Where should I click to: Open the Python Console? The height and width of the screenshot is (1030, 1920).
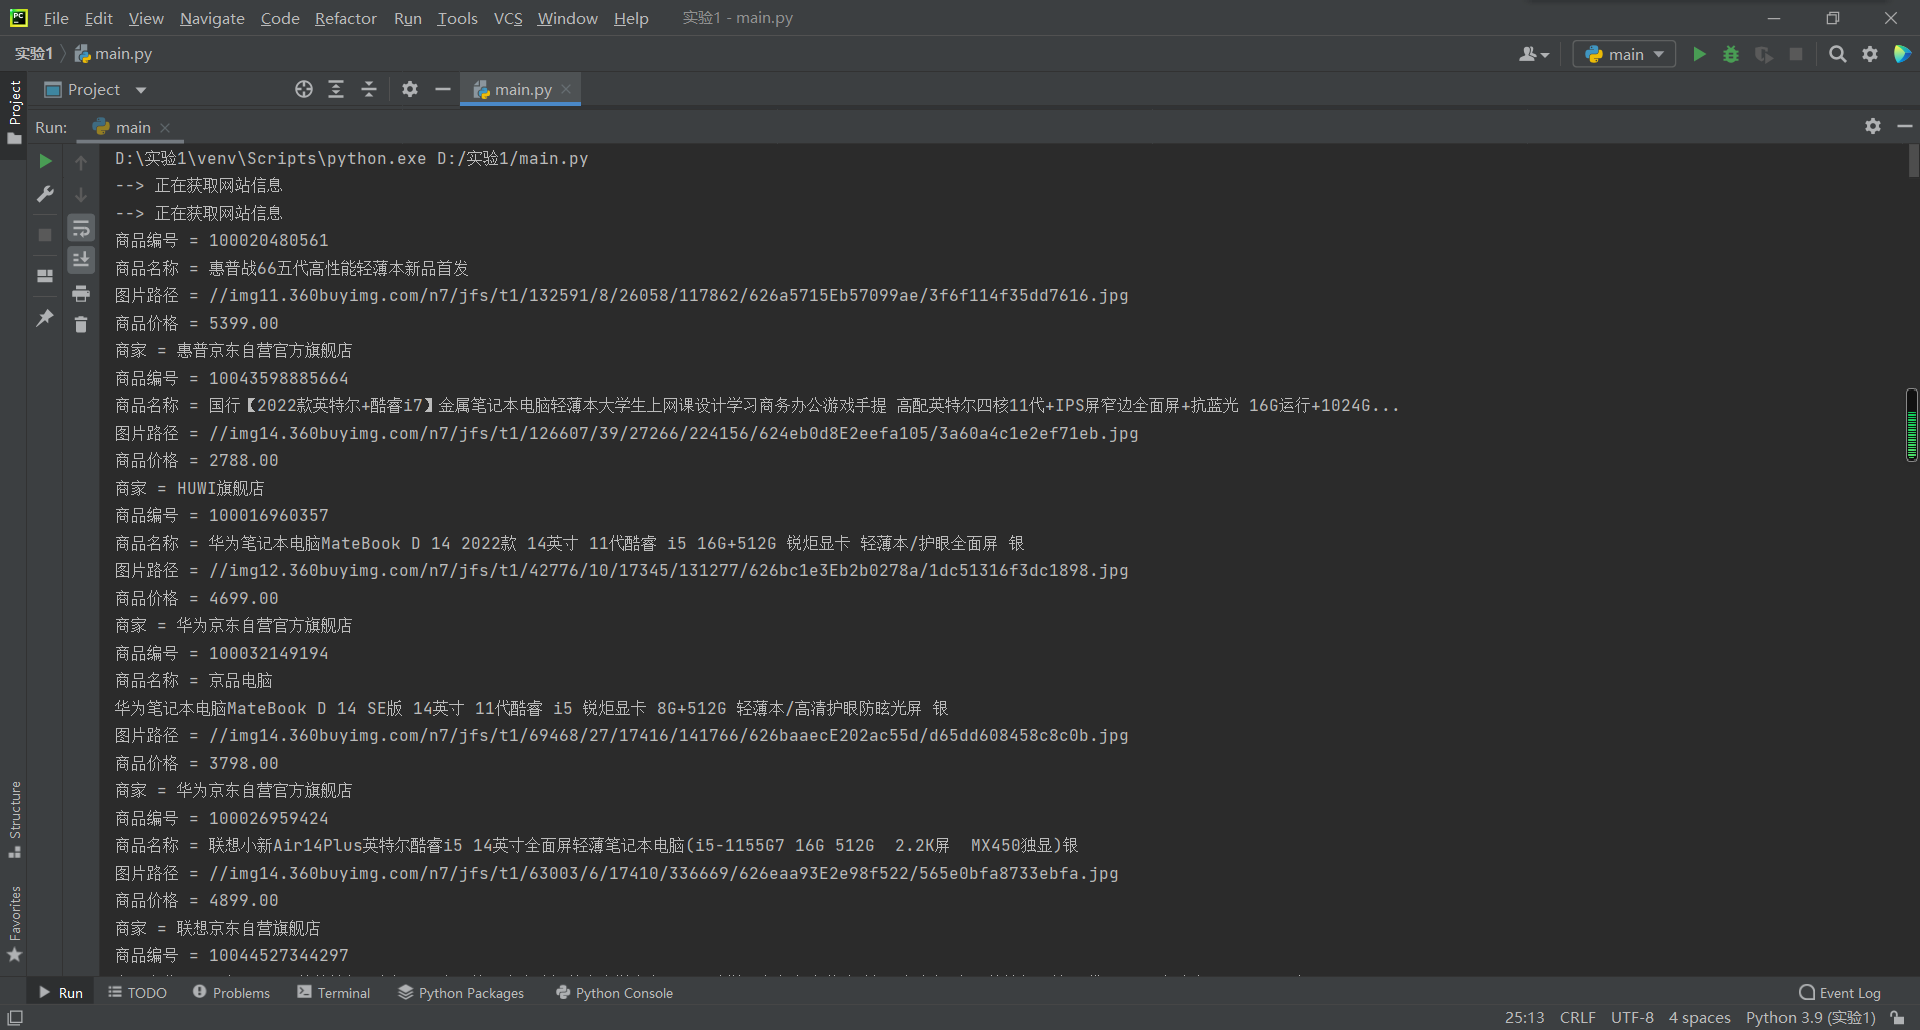coord(614,993)
